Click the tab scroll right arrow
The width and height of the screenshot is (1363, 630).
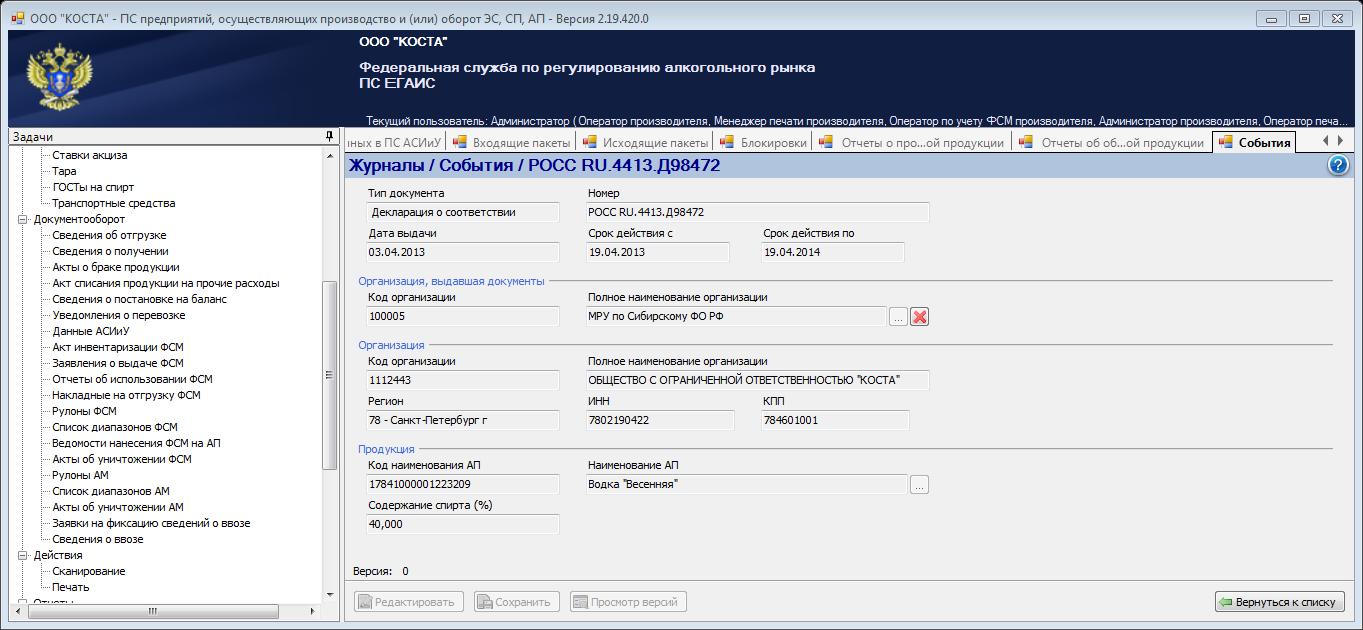click(1341, 141)
